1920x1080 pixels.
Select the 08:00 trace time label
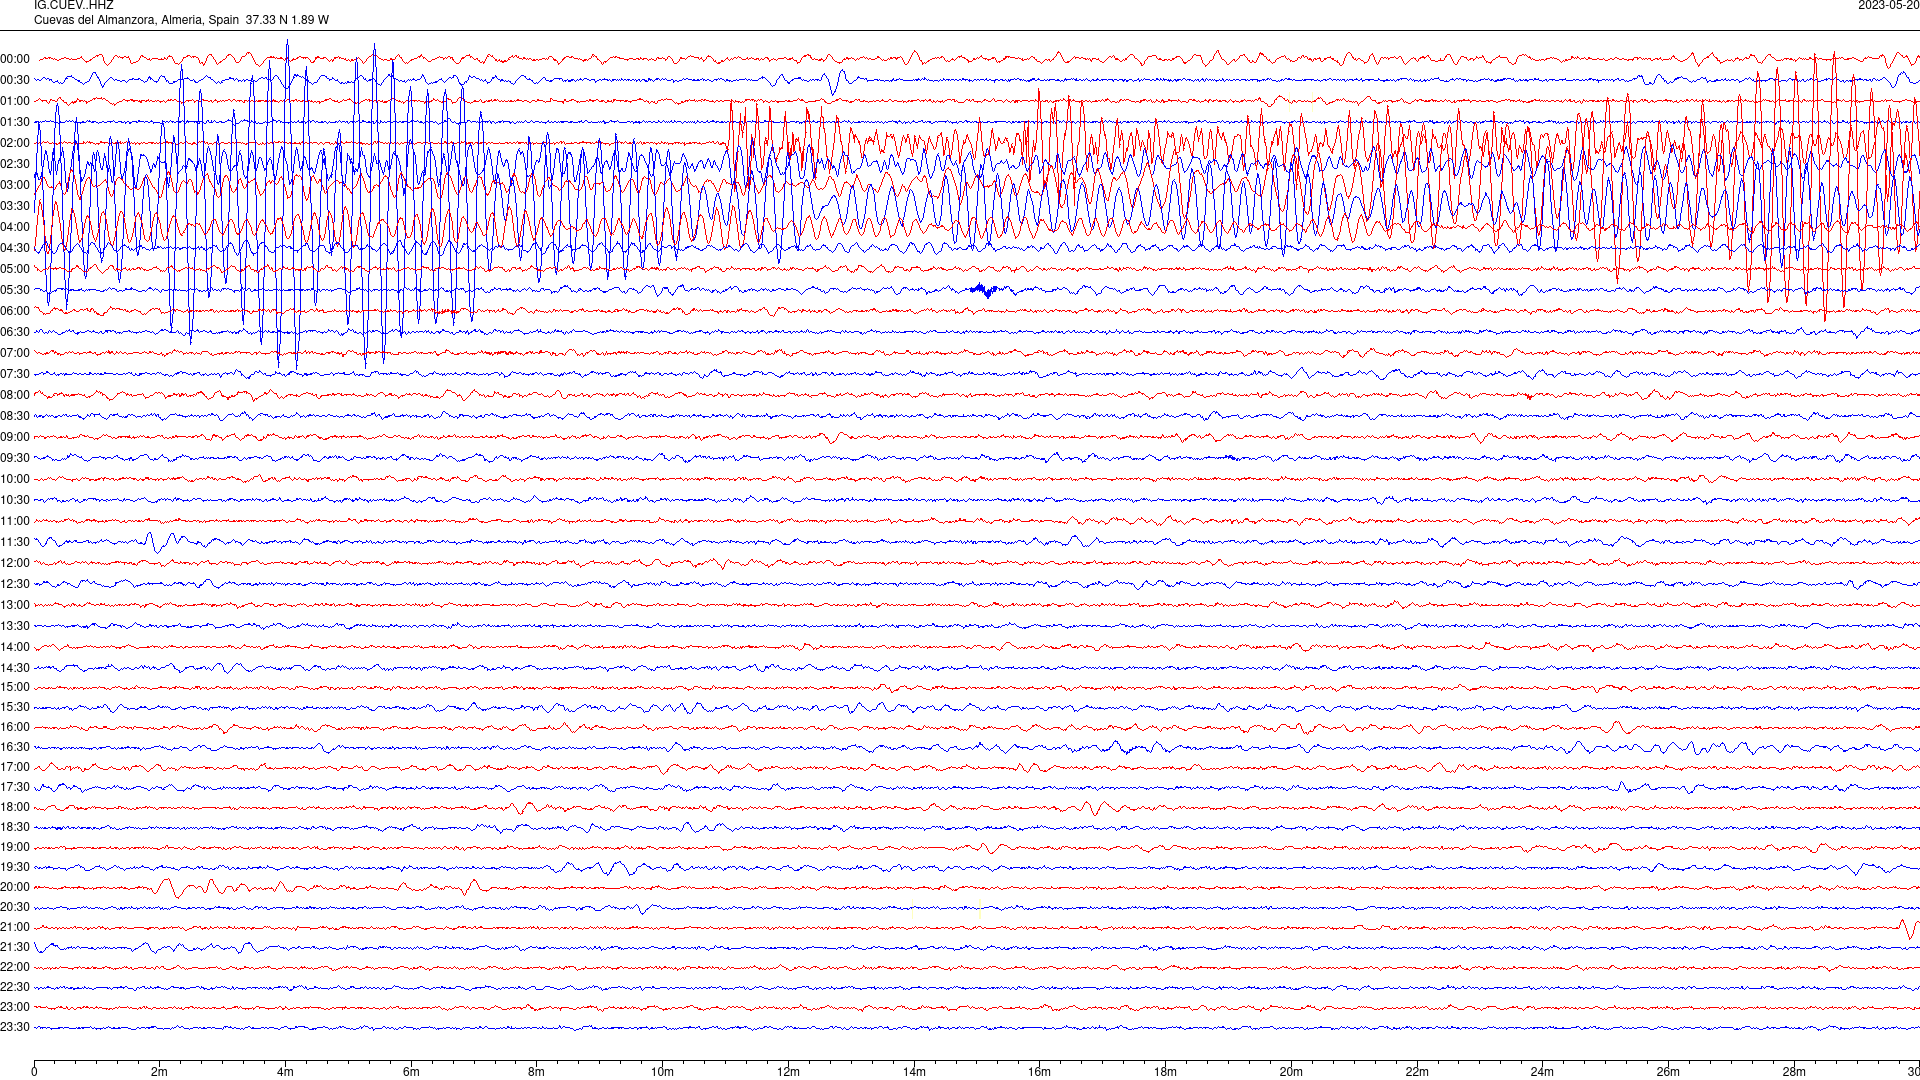pyautogui.click(x=15, y=395)
